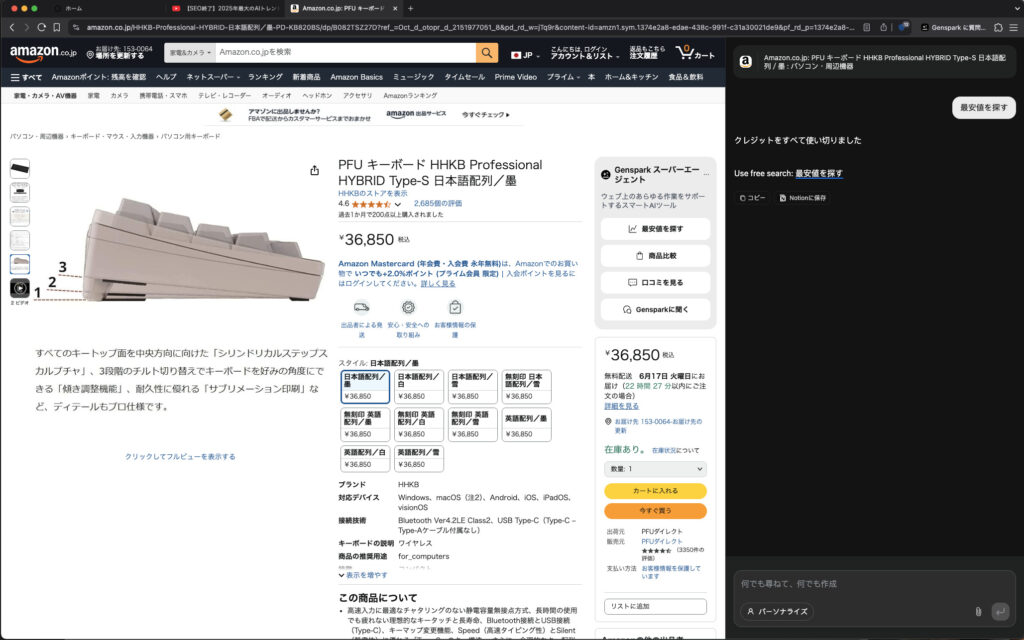Viewport: 1024px width, 640px height.
Task: Open the browser hamburger menu
Action: [x=1014, y=27]
